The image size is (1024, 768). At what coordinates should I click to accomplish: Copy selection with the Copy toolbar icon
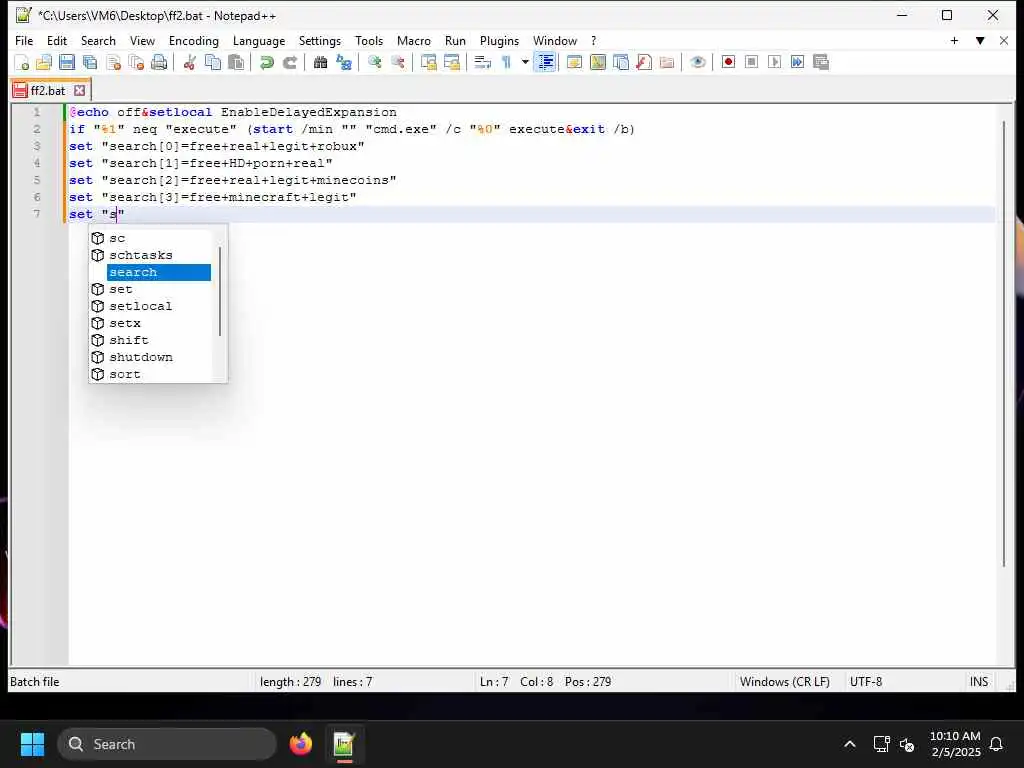[213, 63]
